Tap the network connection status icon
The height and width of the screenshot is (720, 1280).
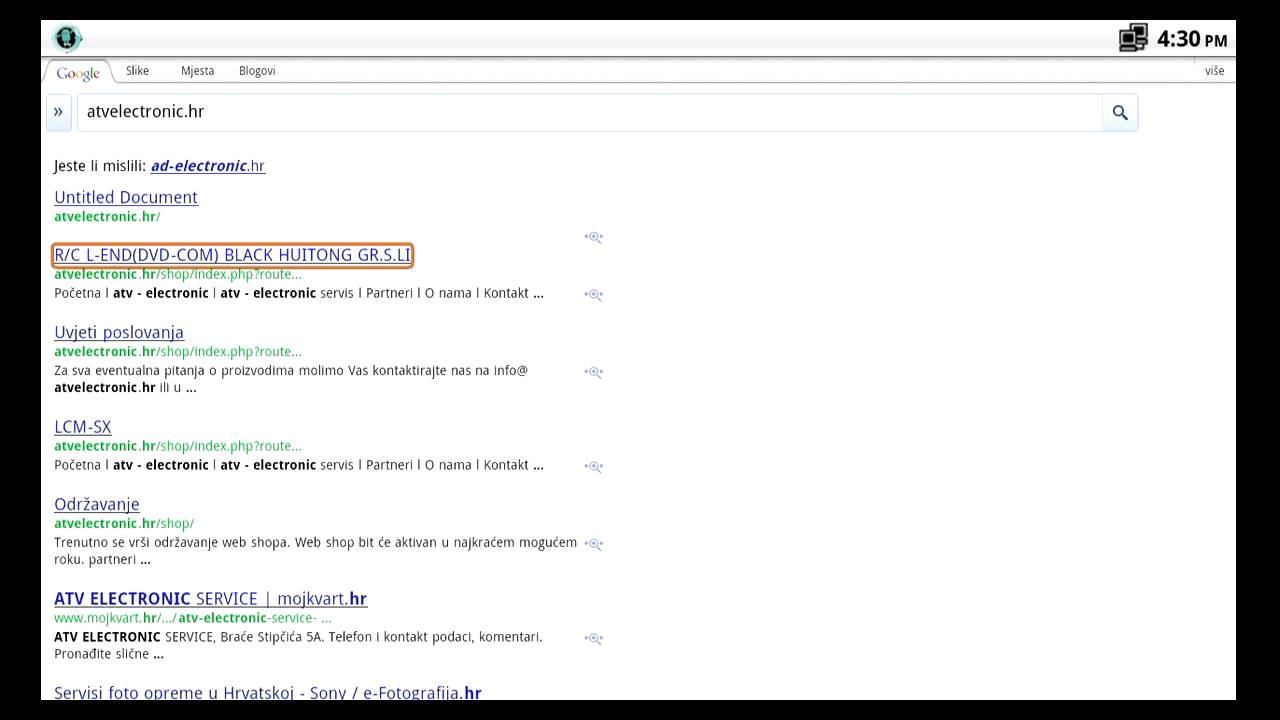pos(1133,38)
